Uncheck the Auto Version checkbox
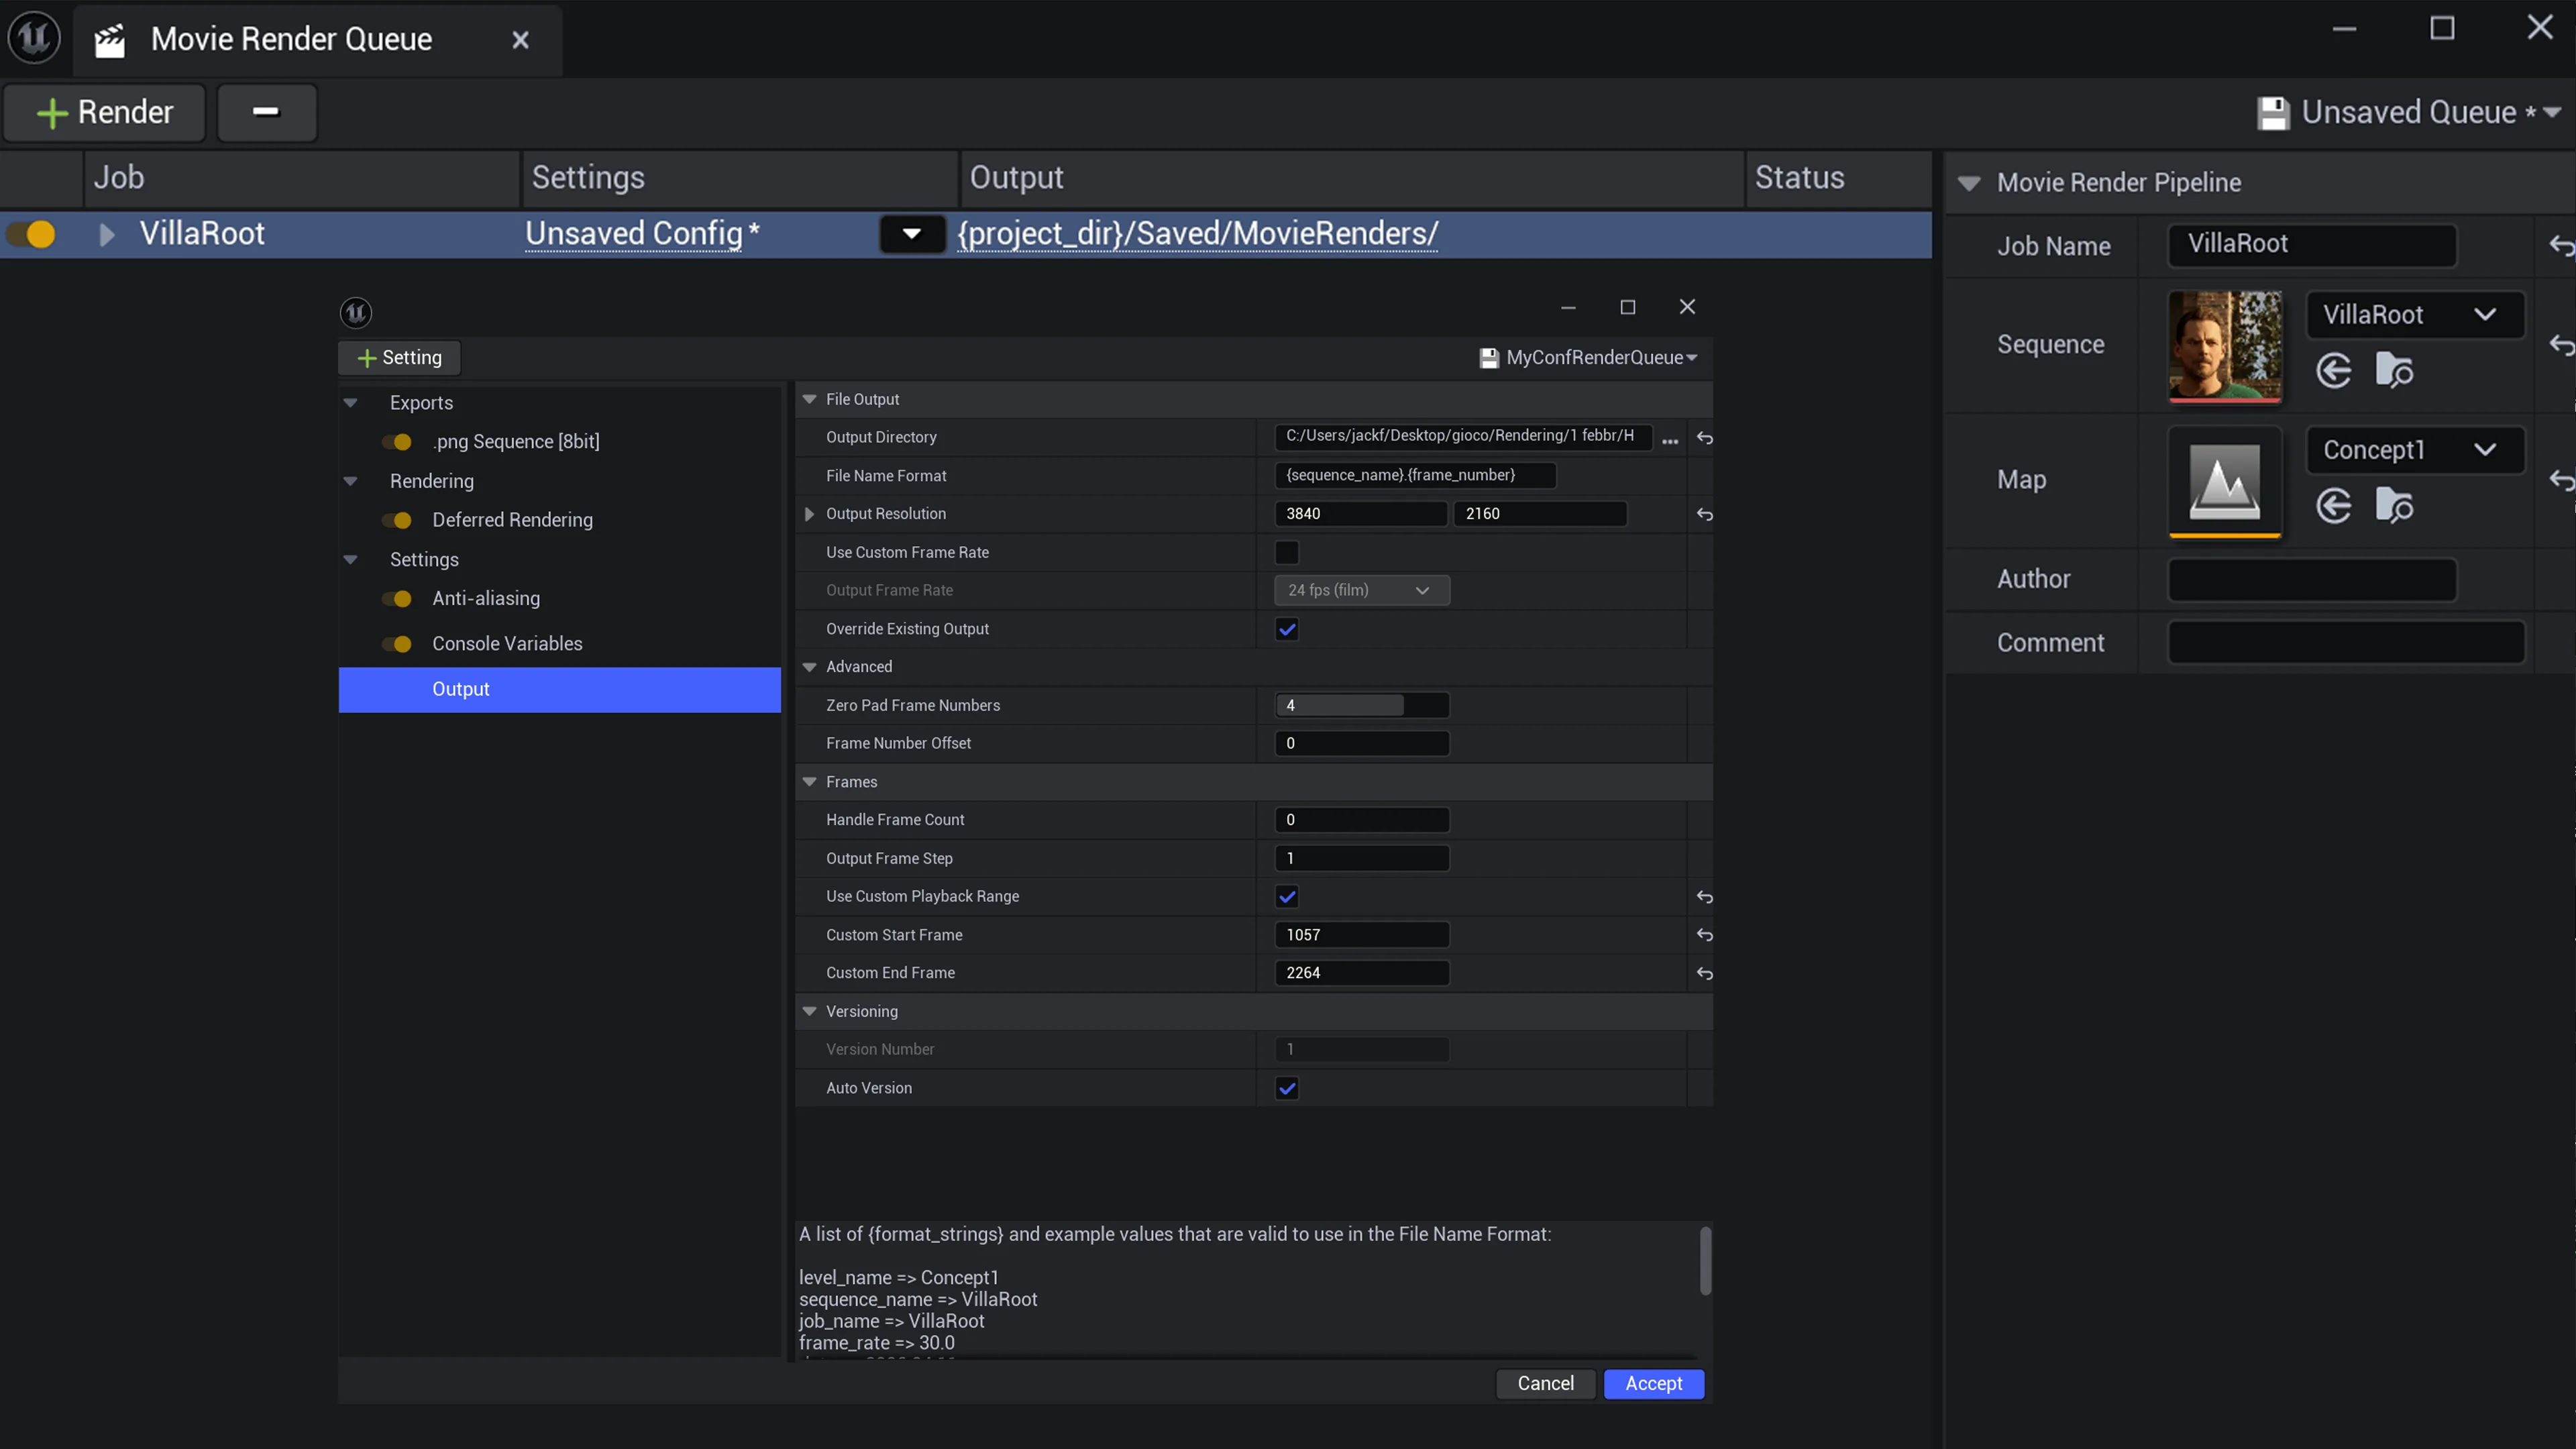Image resolution: width=2576 pixels, height=1449 pixels. (x=1286, y=1088)
